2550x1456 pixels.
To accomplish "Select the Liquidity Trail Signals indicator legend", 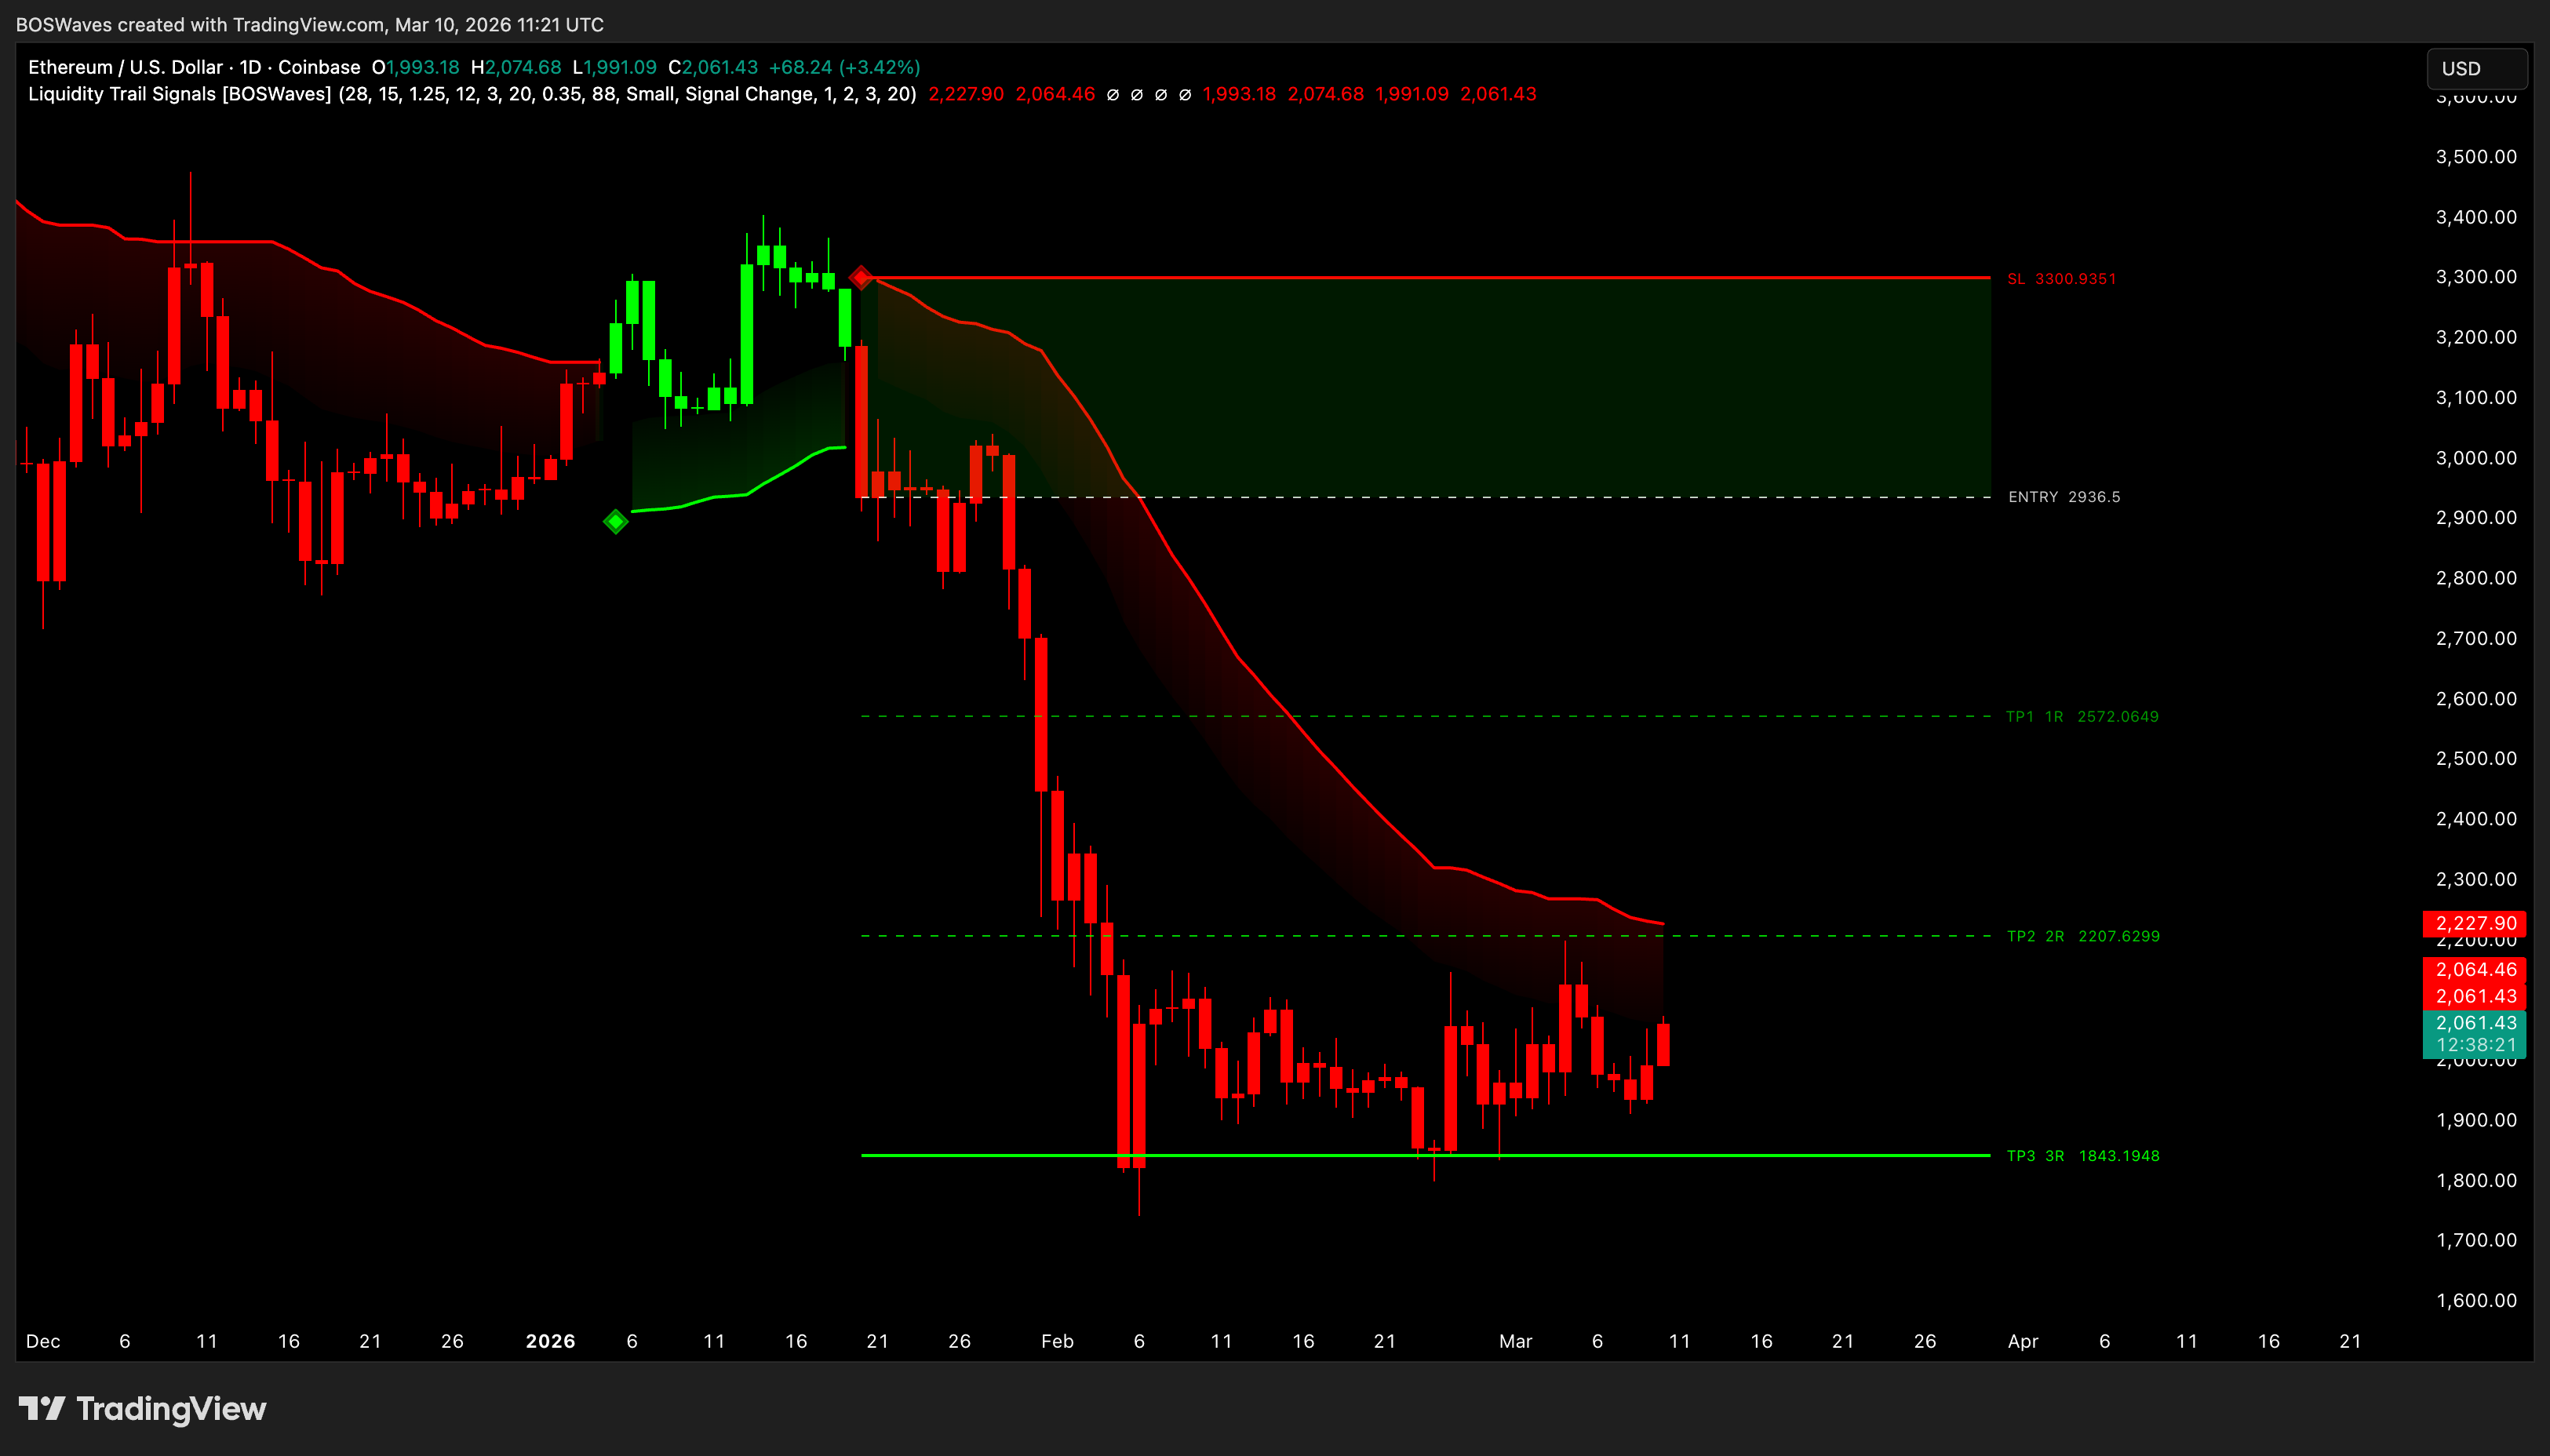I will pos(472,94).
